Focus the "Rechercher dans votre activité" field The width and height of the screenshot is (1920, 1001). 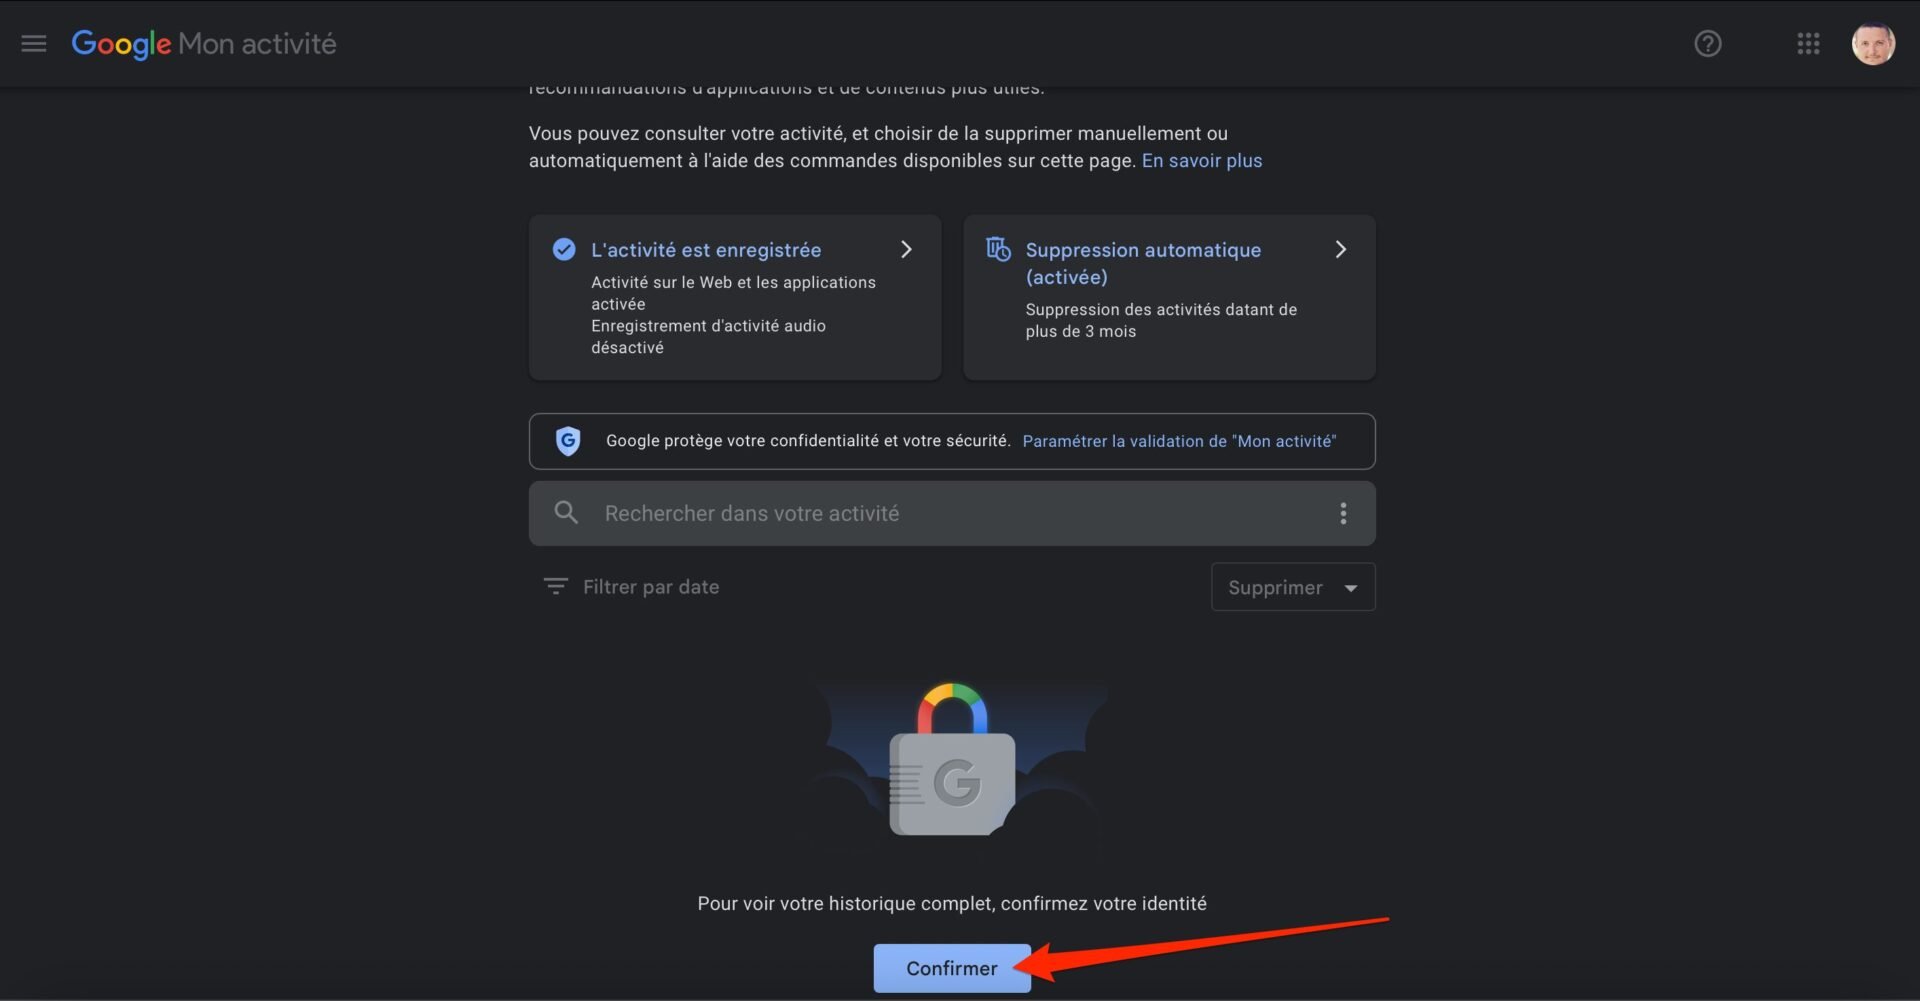point(952,513)
